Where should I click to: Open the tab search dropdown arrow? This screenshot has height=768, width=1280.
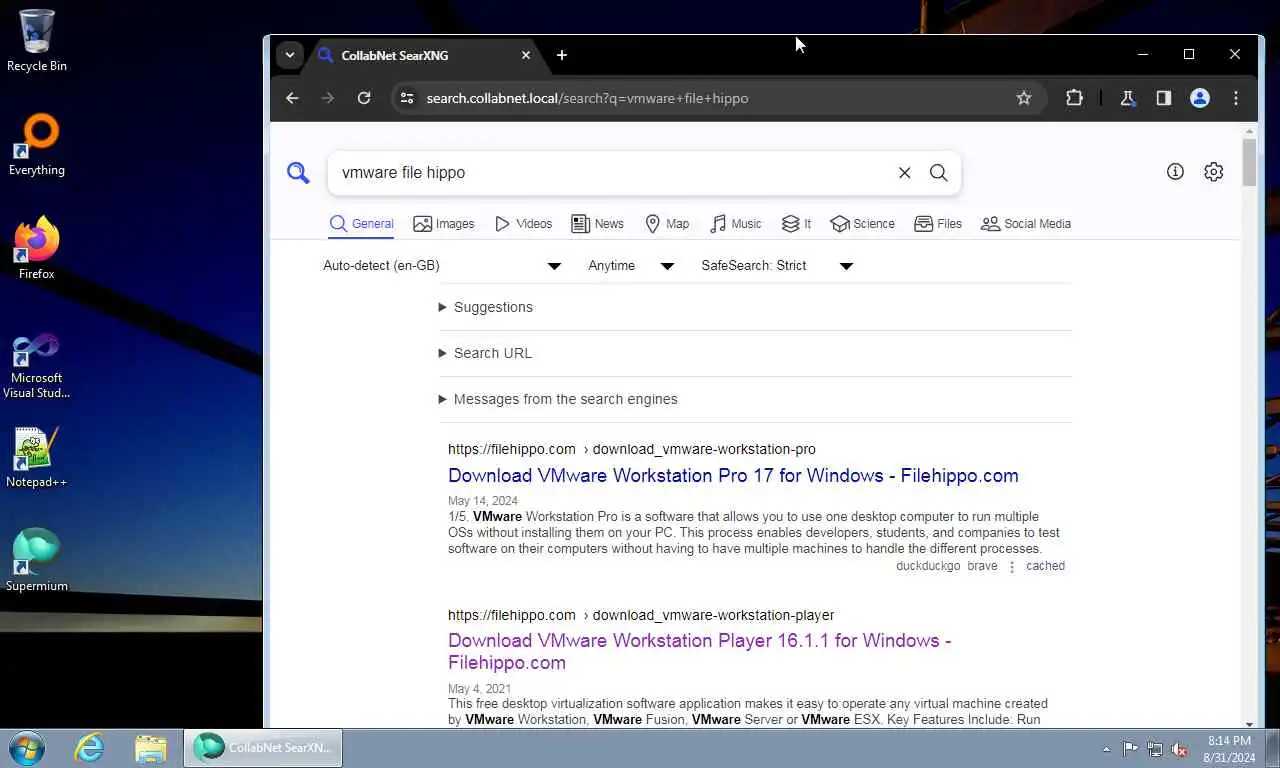coord(289,55)
